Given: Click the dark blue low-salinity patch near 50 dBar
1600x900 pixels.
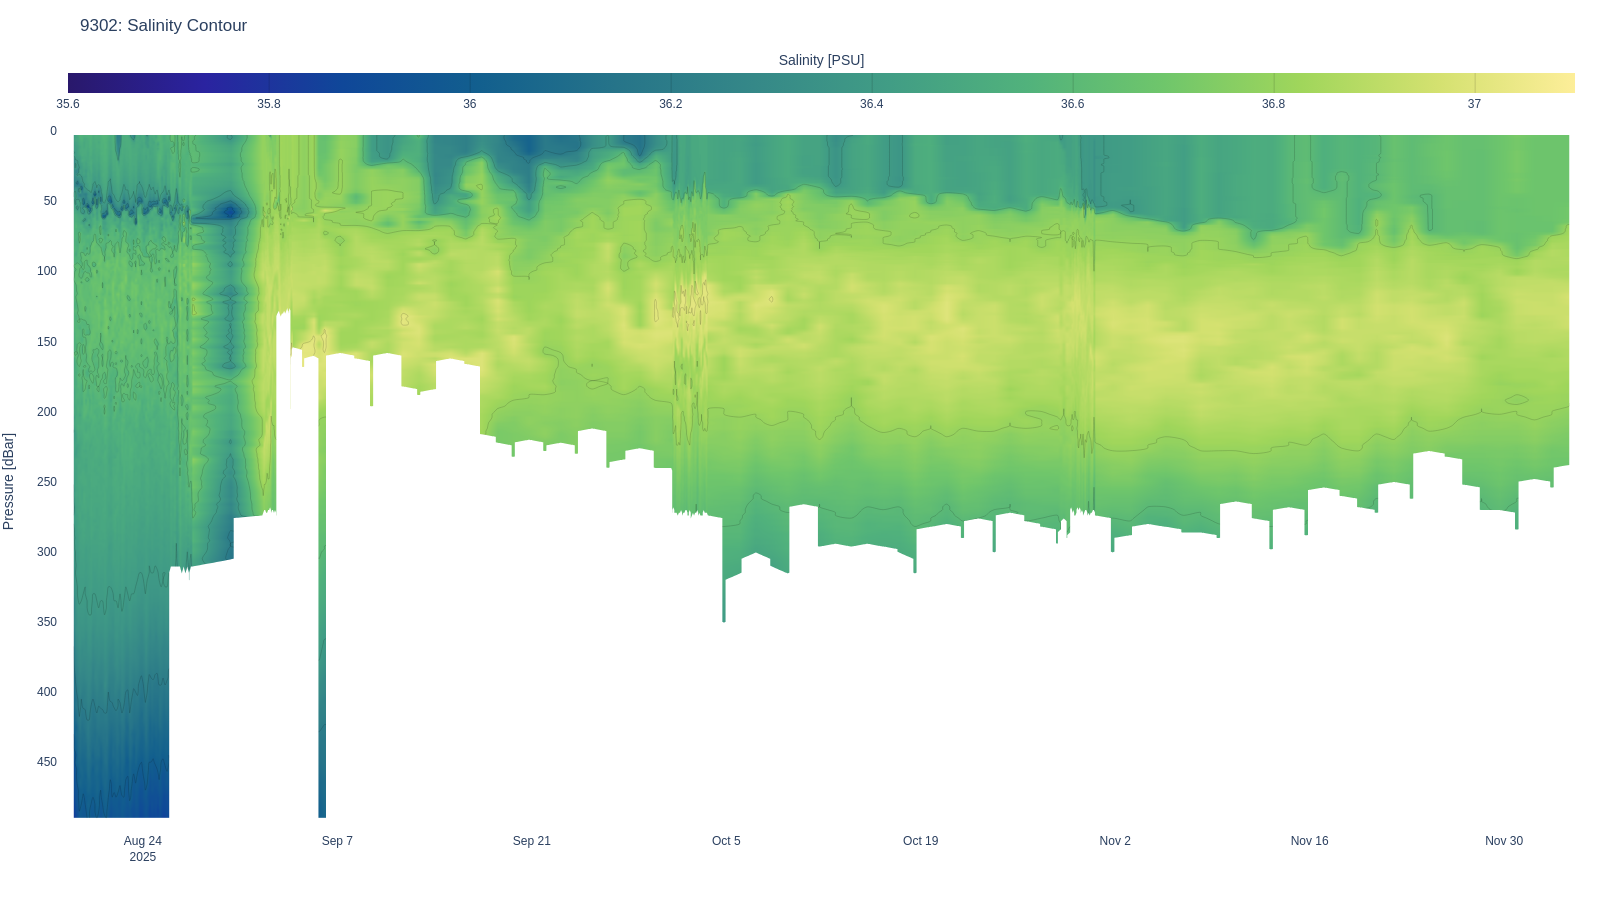Looking at the screenshot, I should click(x=230, y=211).
